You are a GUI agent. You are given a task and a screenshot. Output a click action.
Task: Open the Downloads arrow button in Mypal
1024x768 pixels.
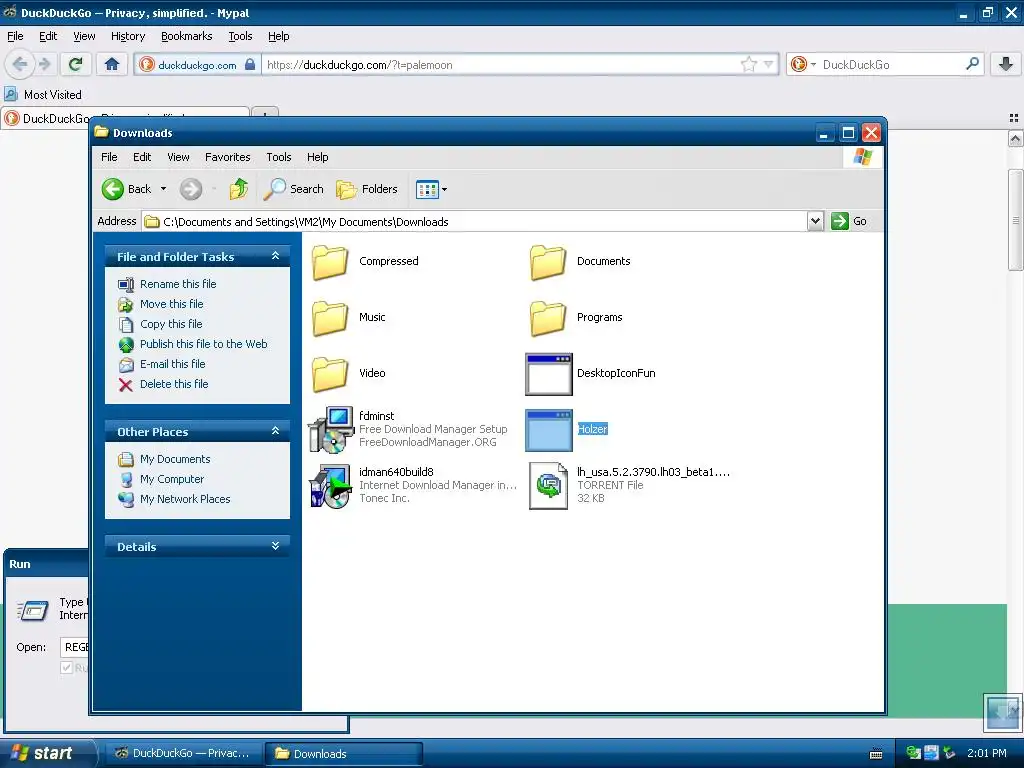point(1006,64)
